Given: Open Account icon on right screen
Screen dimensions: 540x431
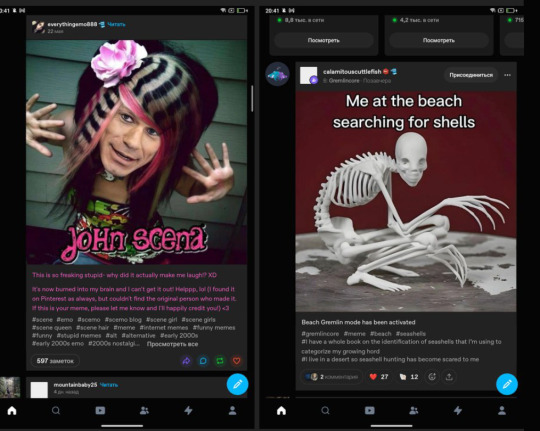Looking at the screenshot, I should 502,410.
